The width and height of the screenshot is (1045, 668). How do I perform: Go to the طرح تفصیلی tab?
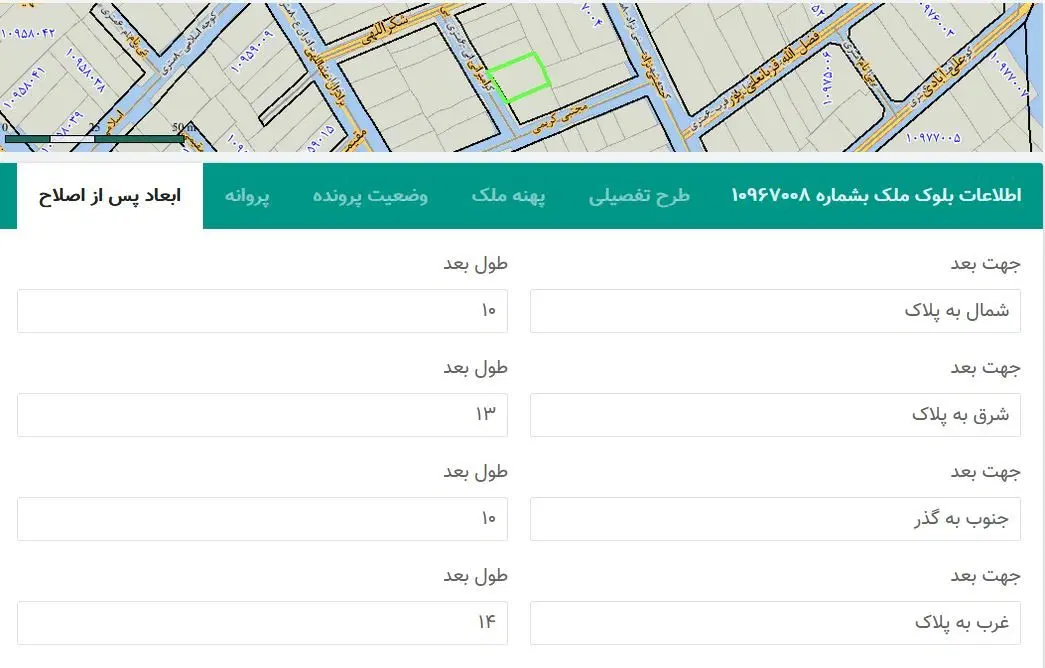[x=639, y=196]
